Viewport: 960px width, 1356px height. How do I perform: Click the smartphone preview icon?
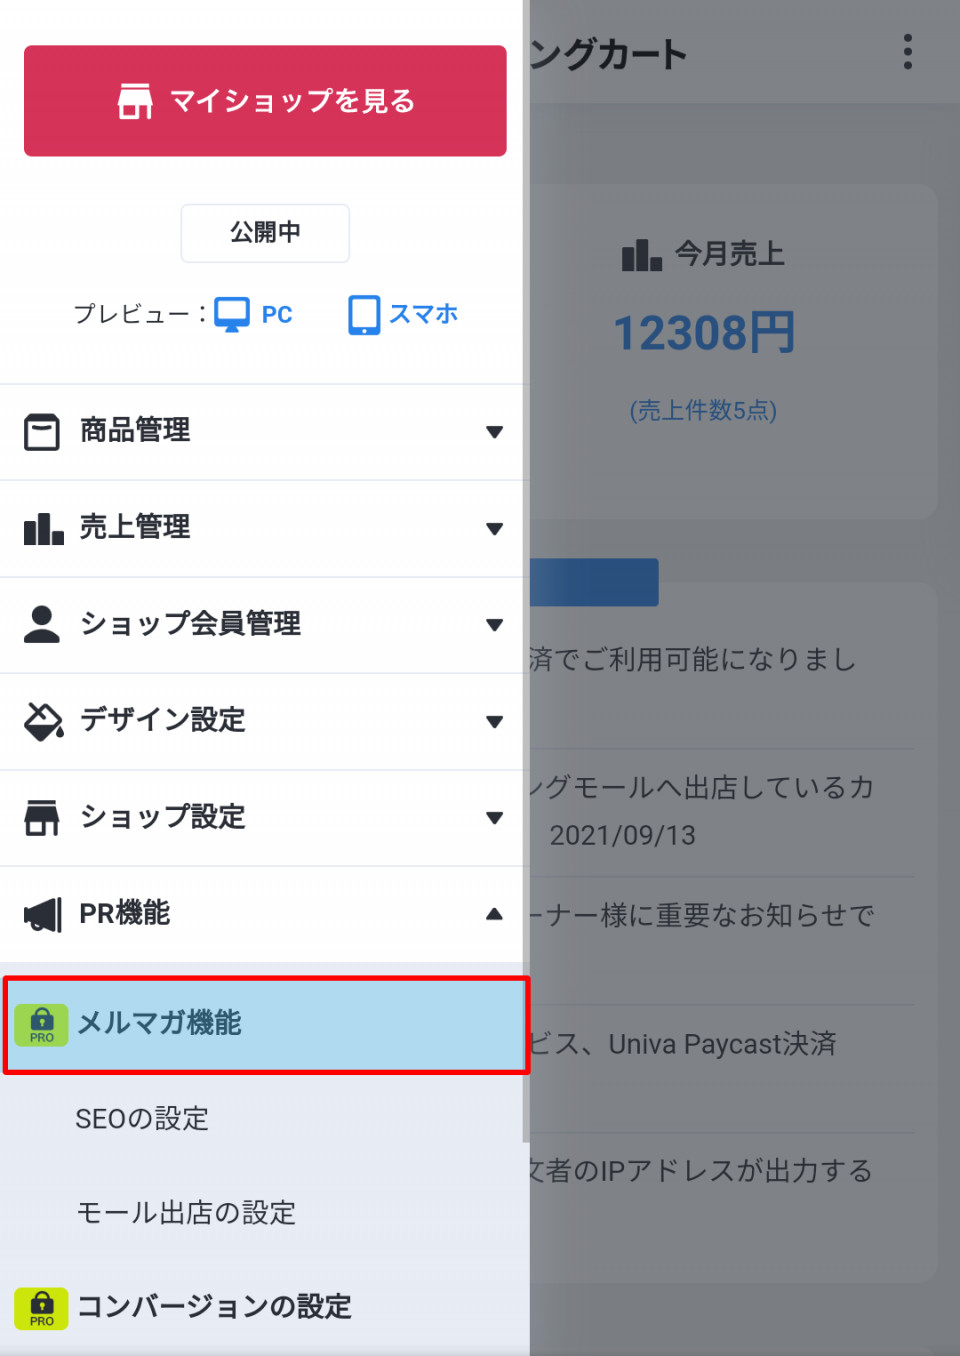[x=364, y=314]
